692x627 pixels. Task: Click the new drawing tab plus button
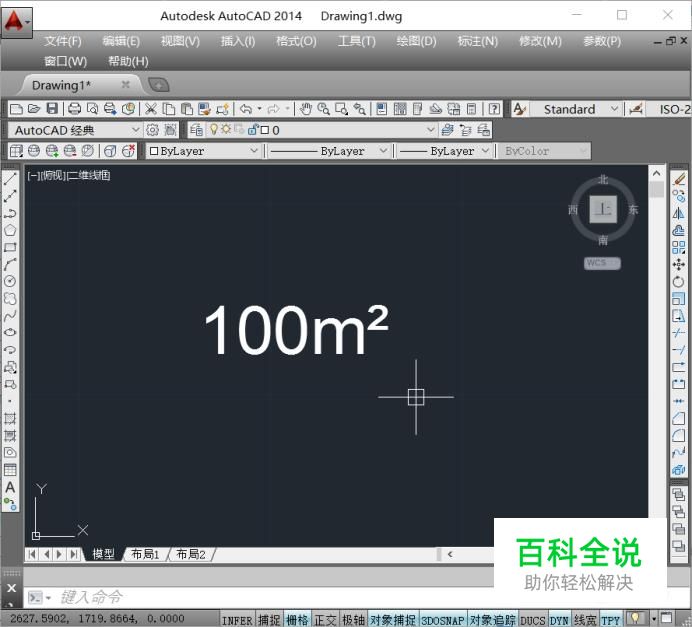[159, 85]
